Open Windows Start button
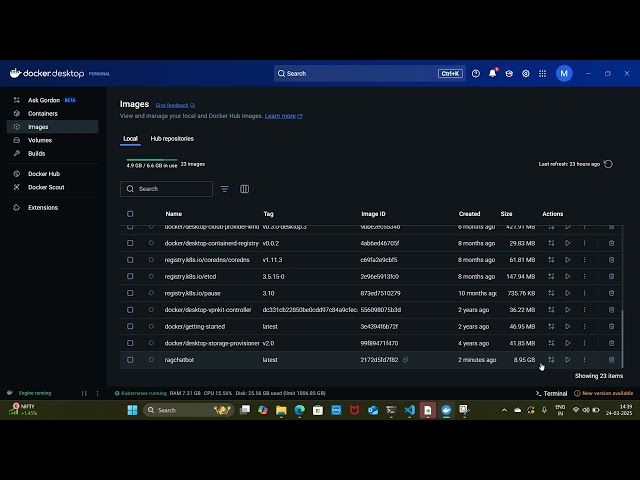Image resolution: width=640 pixels, height=480 pixels. (132, 410)
